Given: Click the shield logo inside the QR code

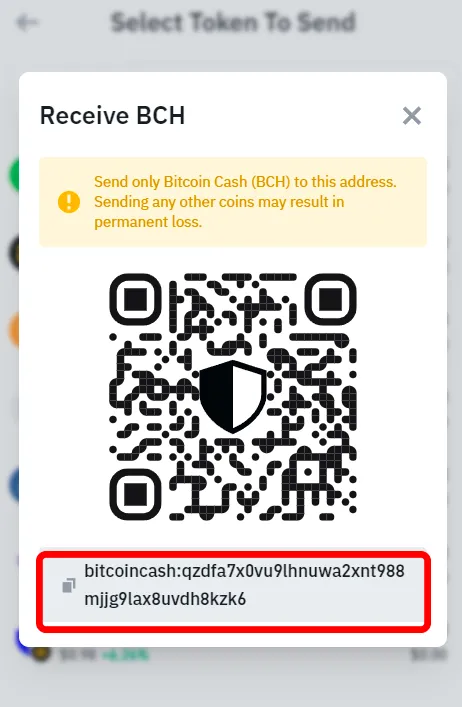Looking at the screenshot, I should [233, 396].
